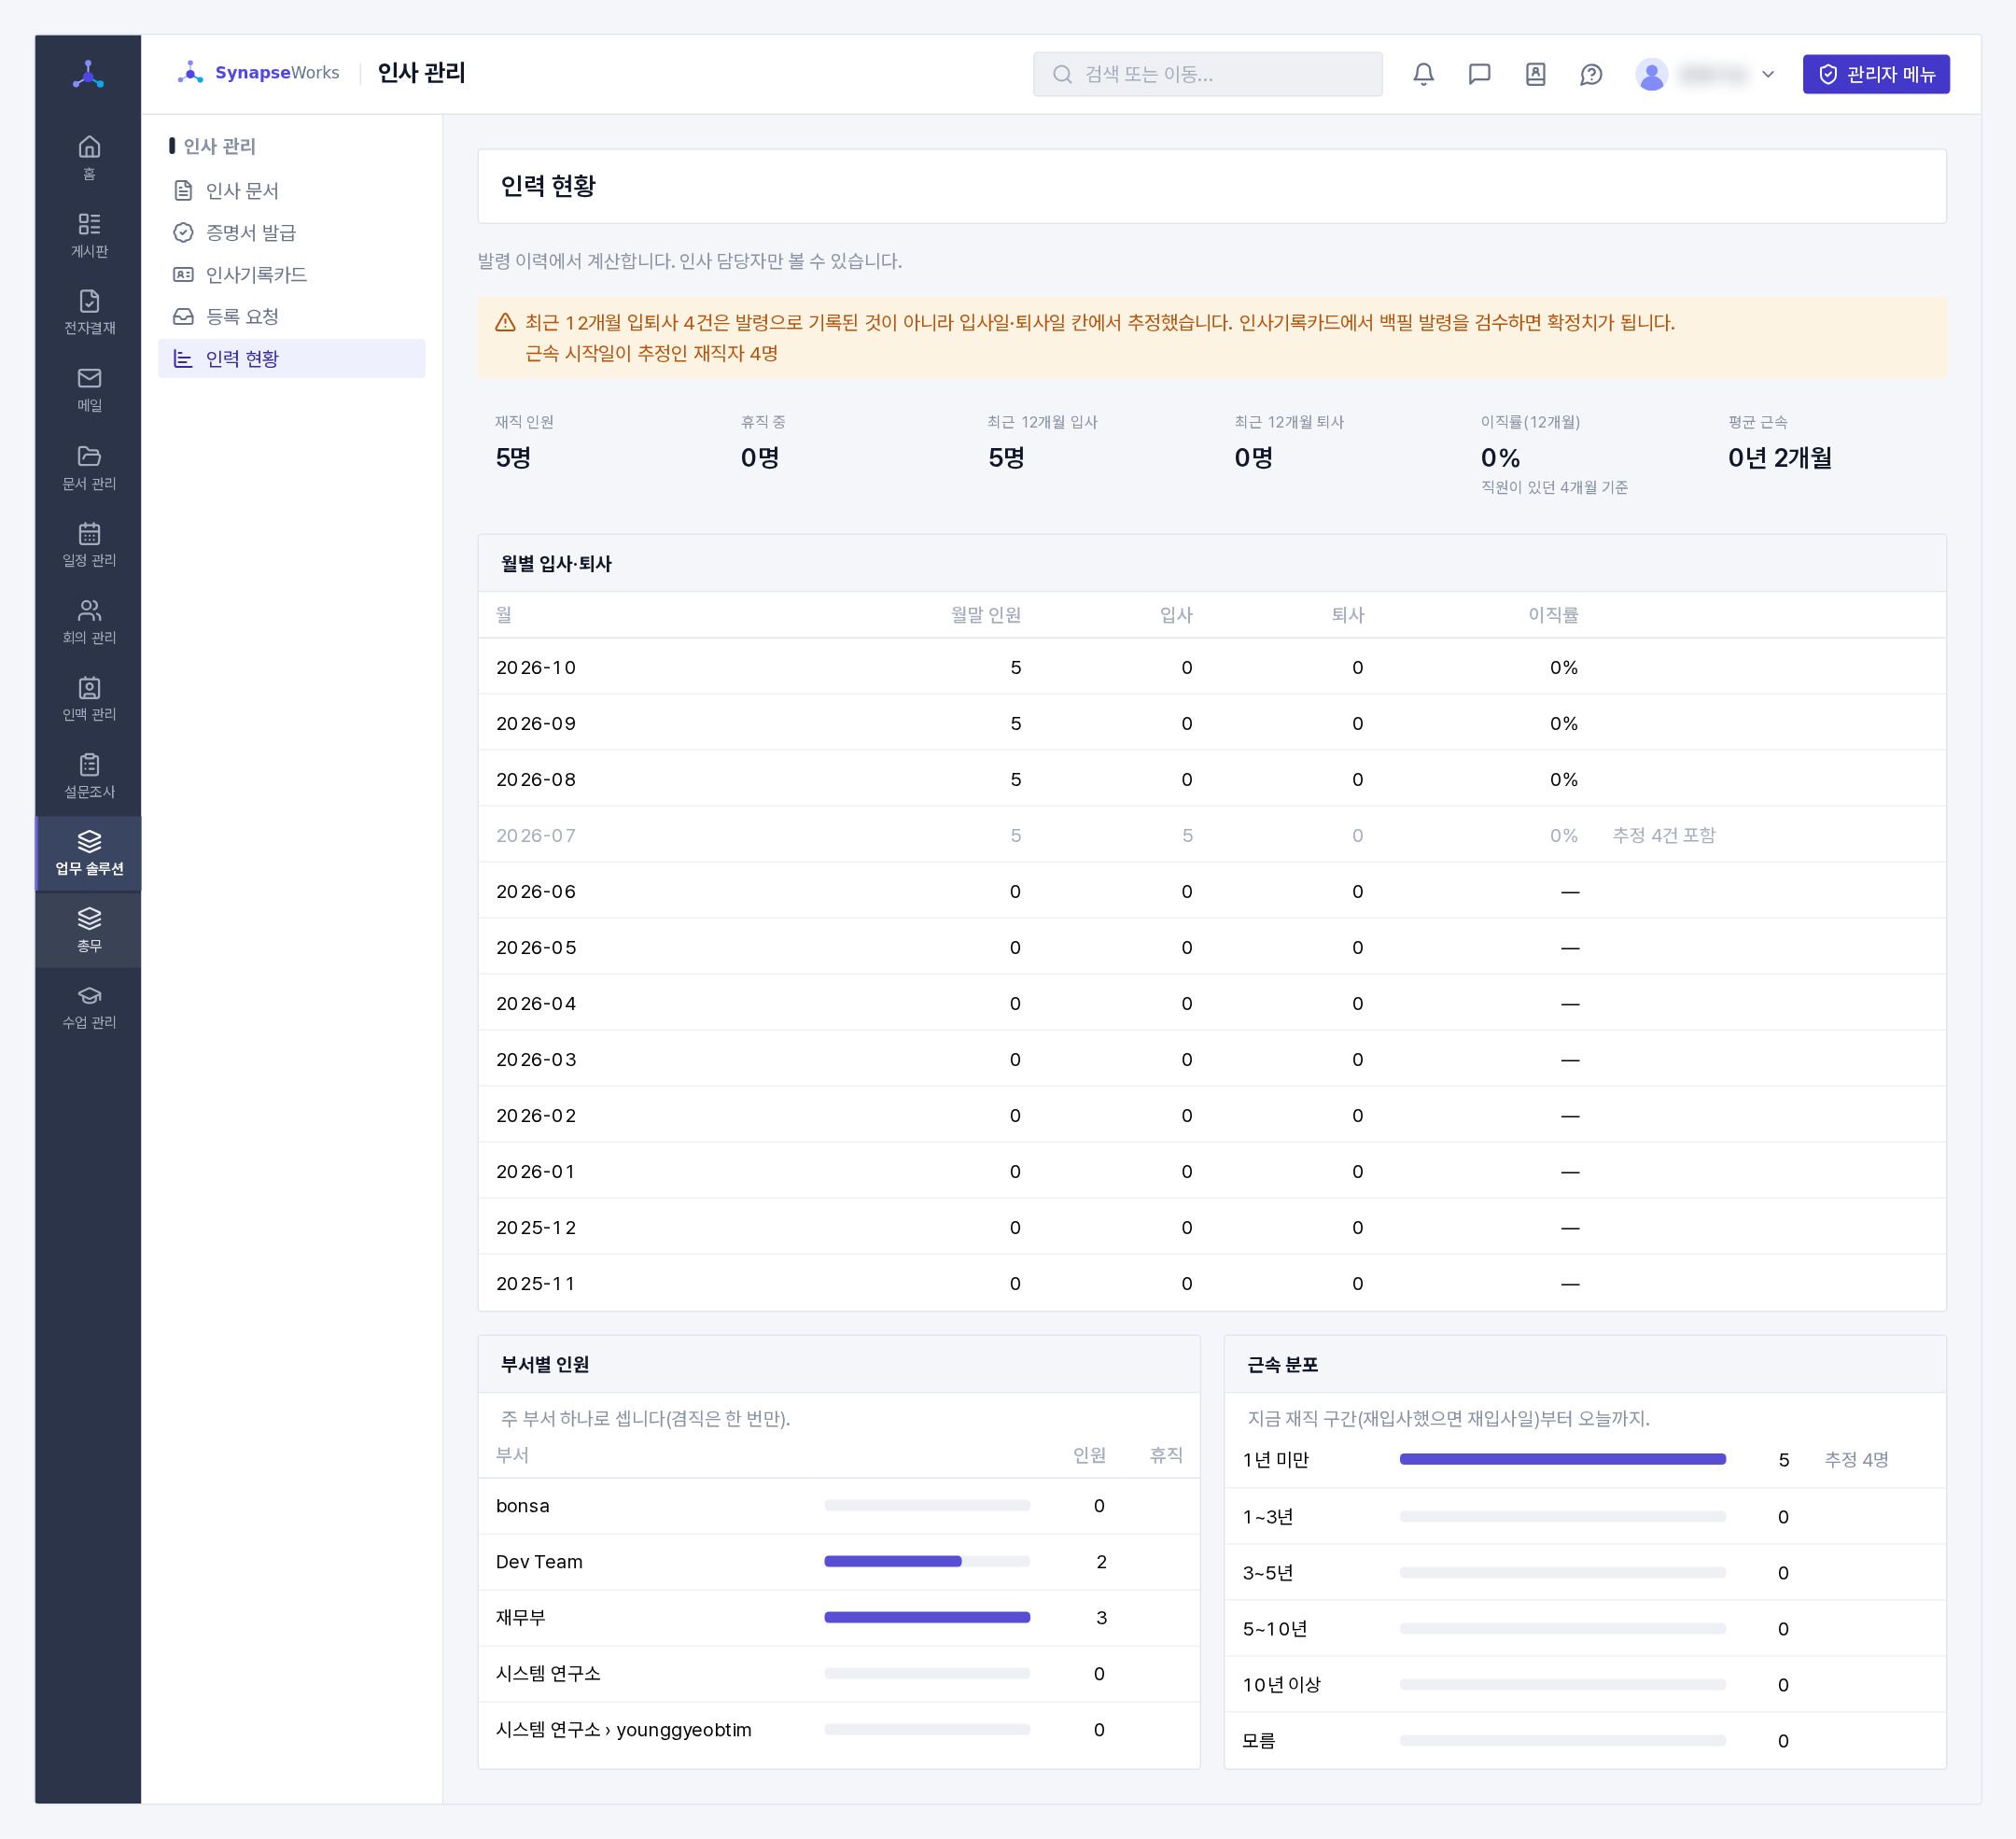Click the user avatar in header
This screenshot has width=2016, height=1839.
(x=1652, y=74)
